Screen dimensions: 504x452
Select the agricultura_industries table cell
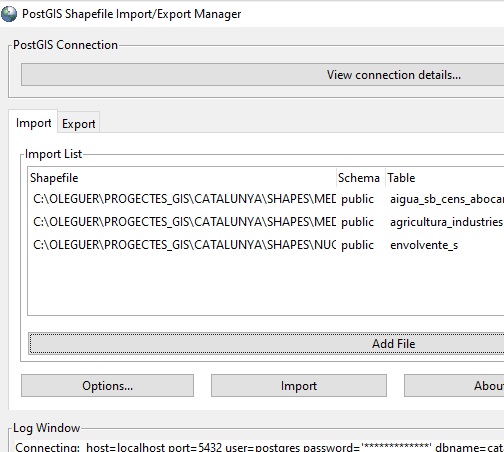click(x=446, y=222)
